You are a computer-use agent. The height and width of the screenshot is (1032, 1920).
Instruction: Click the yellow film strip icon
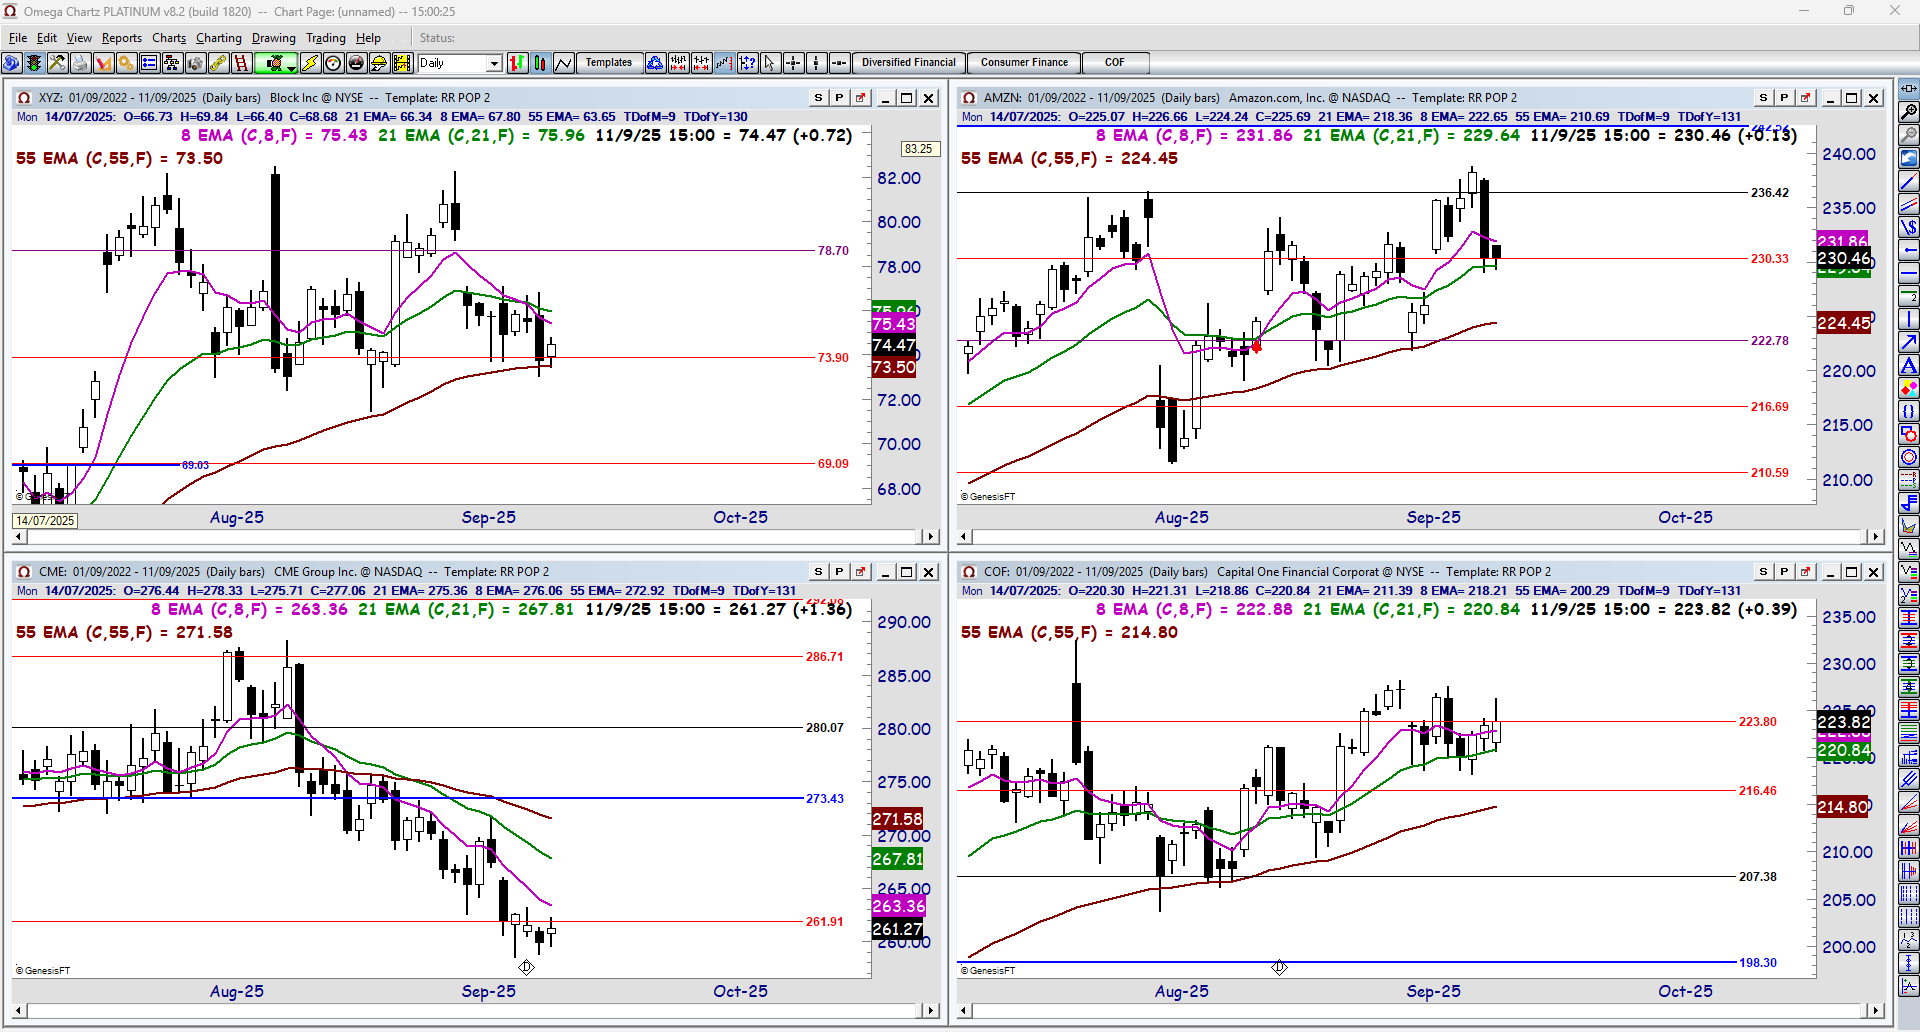click(402, 63)
